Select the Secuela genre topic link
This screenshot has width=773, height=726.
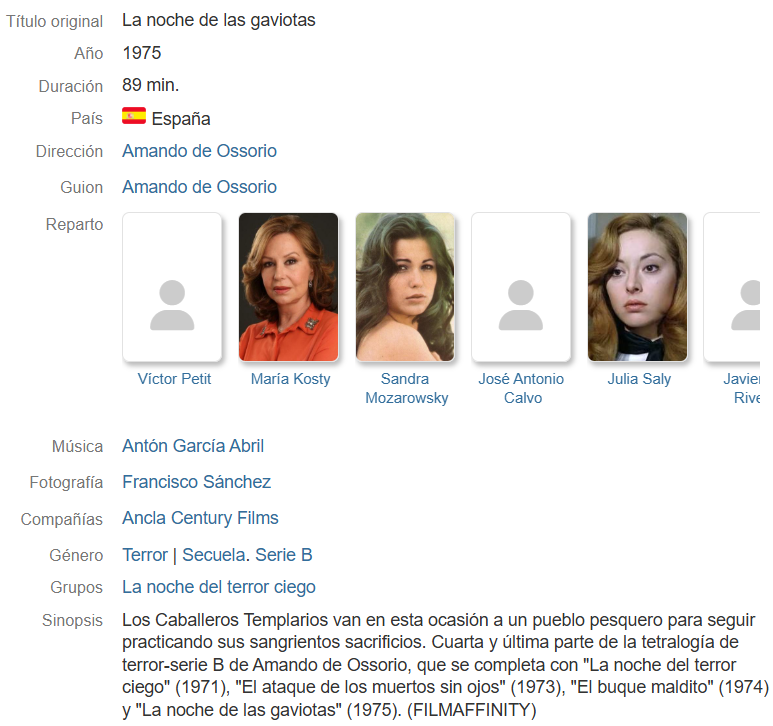coord(214,555)
